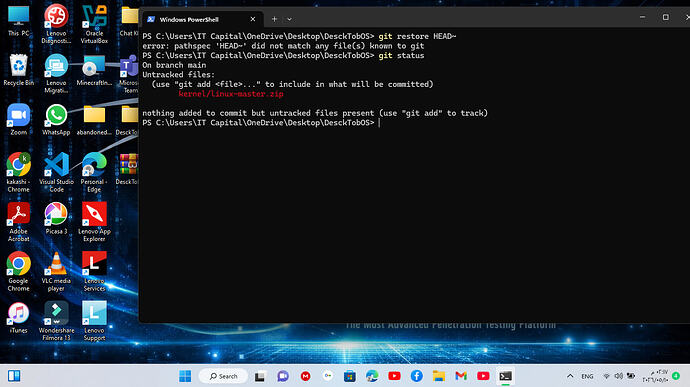Open the volume control in tray
690x387 pixels.
618,376
